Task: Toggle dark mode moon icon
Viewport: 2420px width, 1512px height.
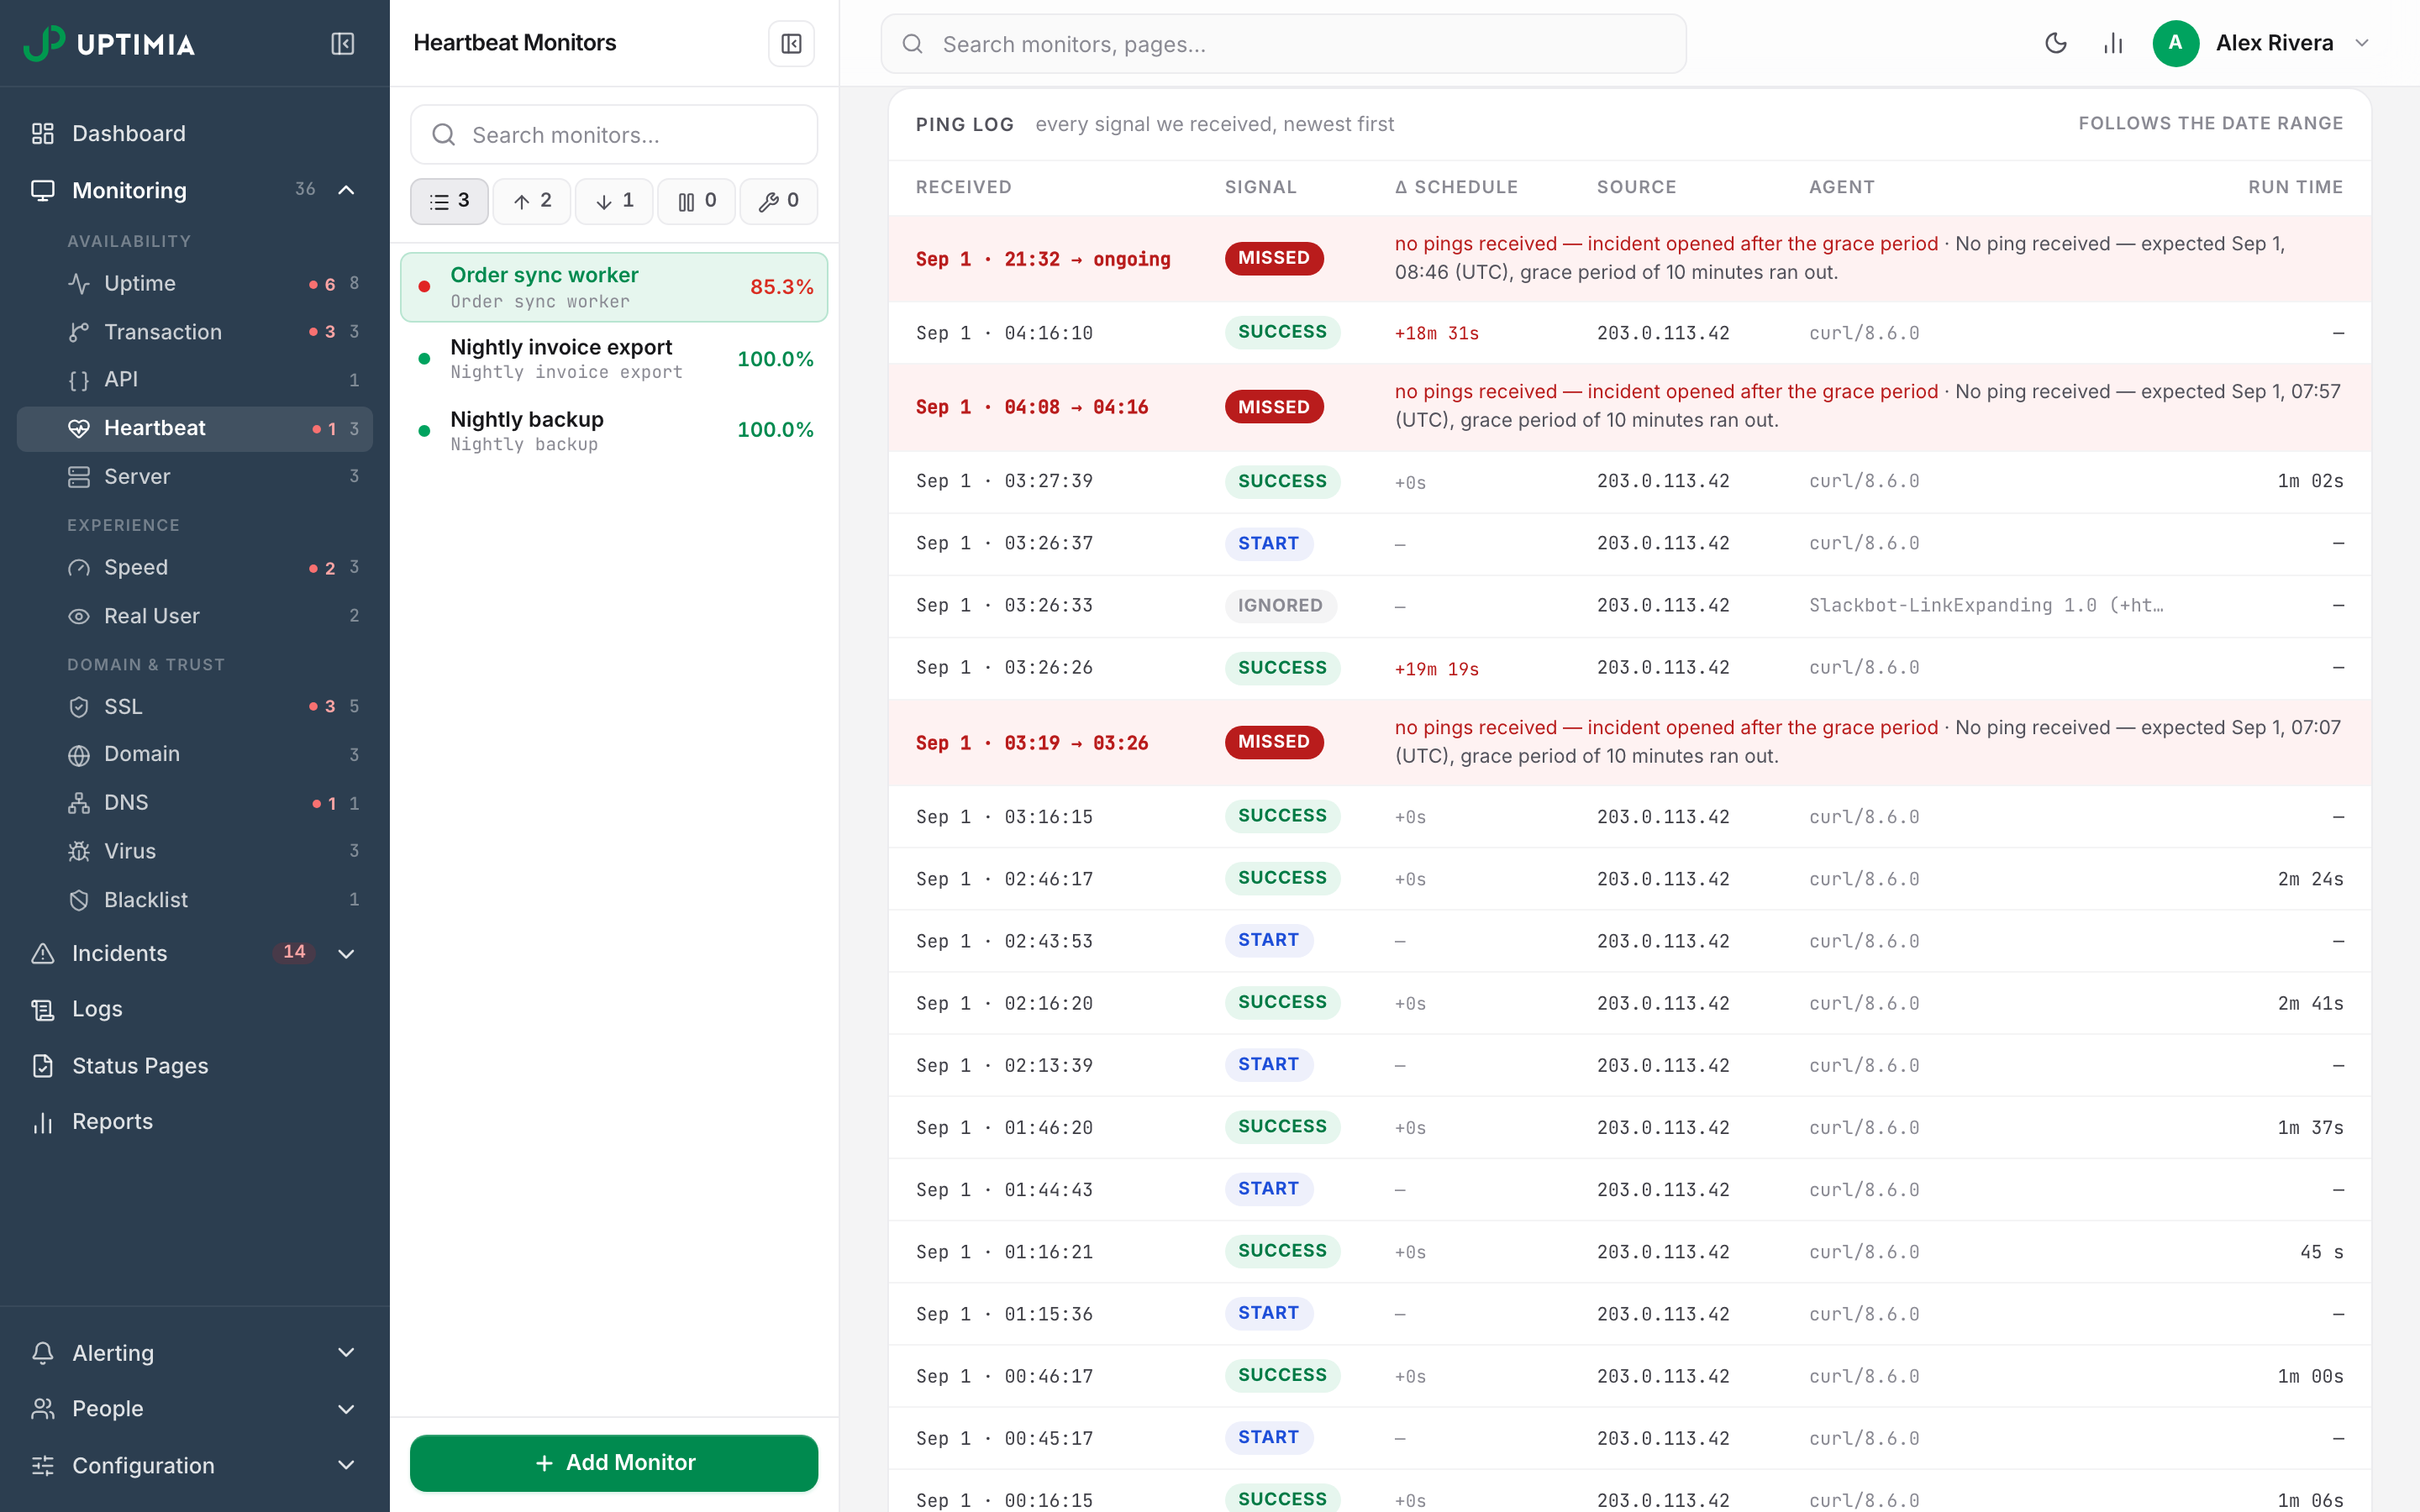Action: pos(2055,43)
